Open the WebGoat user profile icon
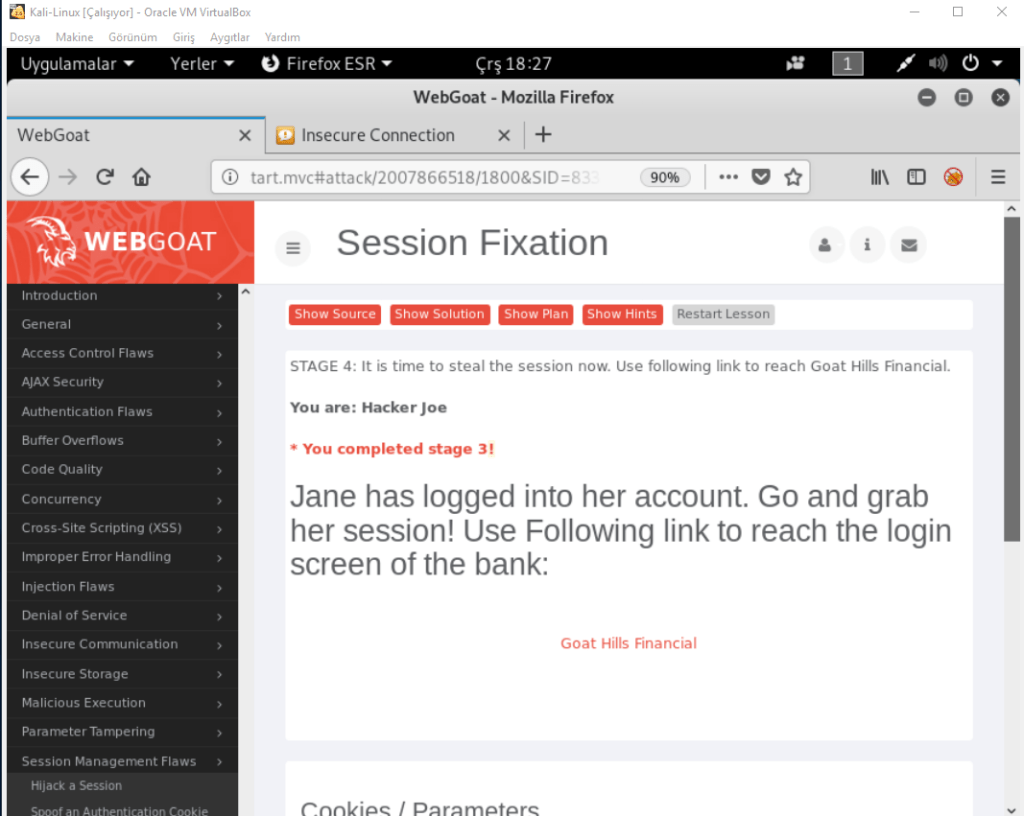The width and height of the screenshot is (1024, 816). tap(825, 245)
